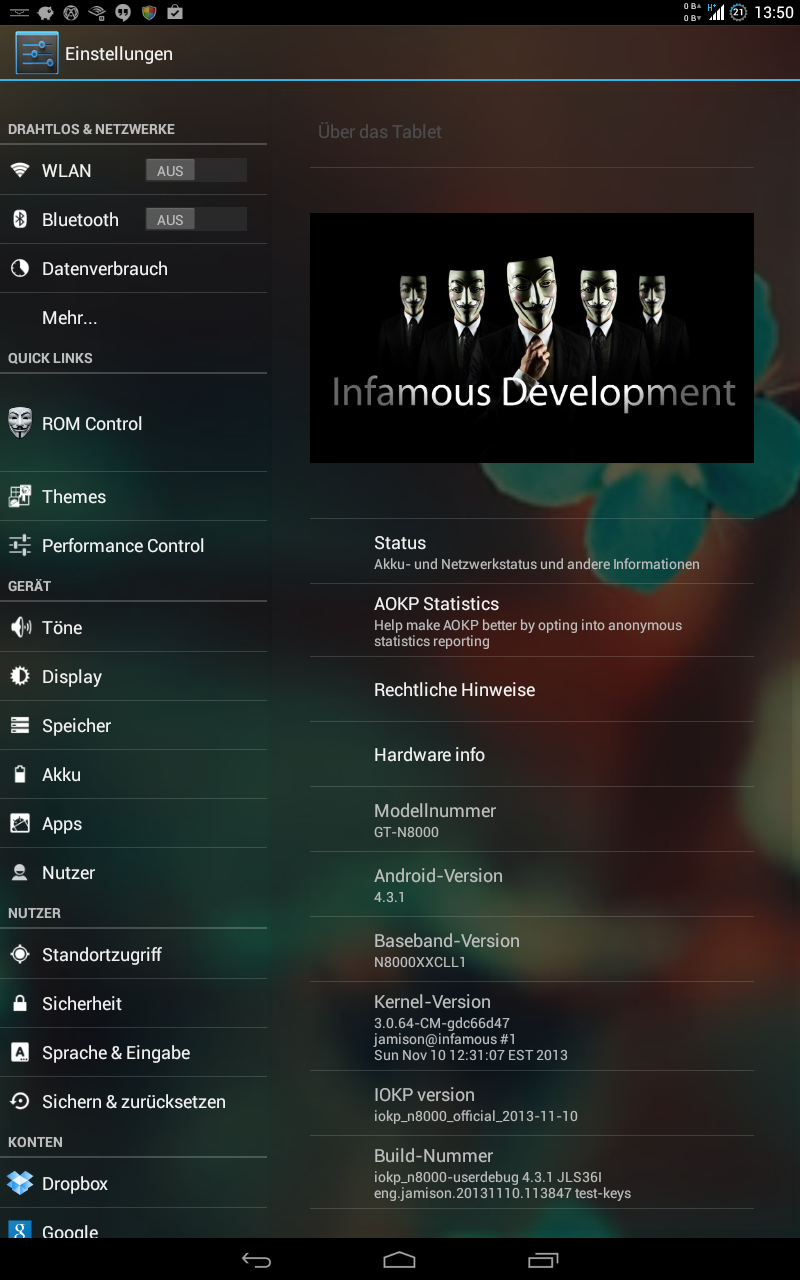Tap the battery indicator in status bar
Image resolution: width=800 pixels, height=1280 pixels.
[x=739, y=12]
